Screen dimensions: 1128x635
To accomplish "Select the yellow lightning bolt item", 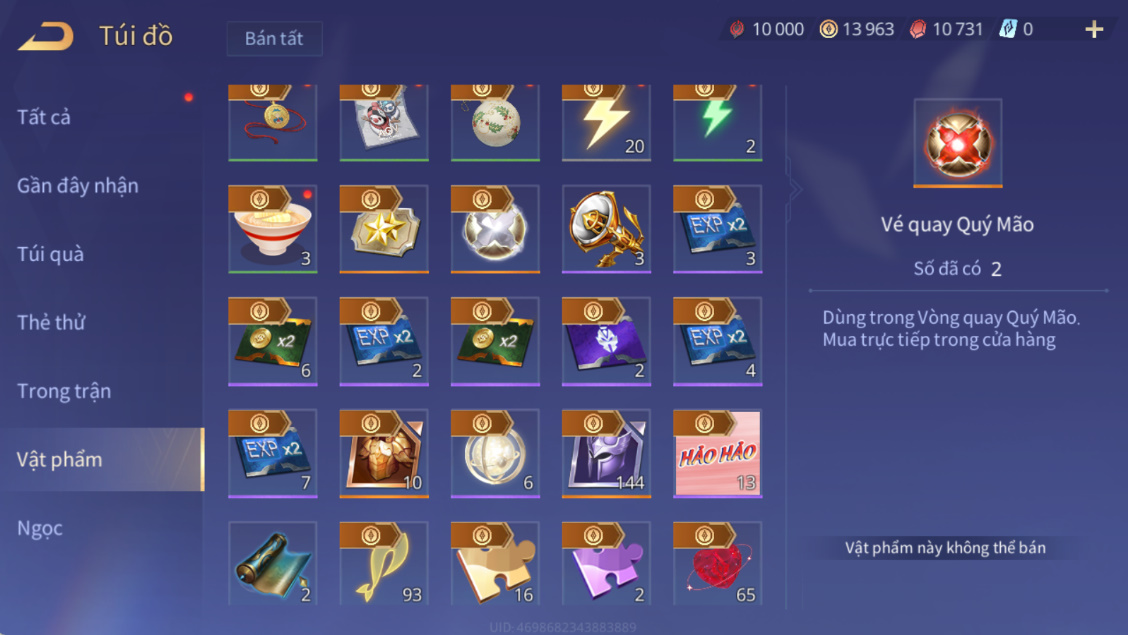I will point(606,122).
